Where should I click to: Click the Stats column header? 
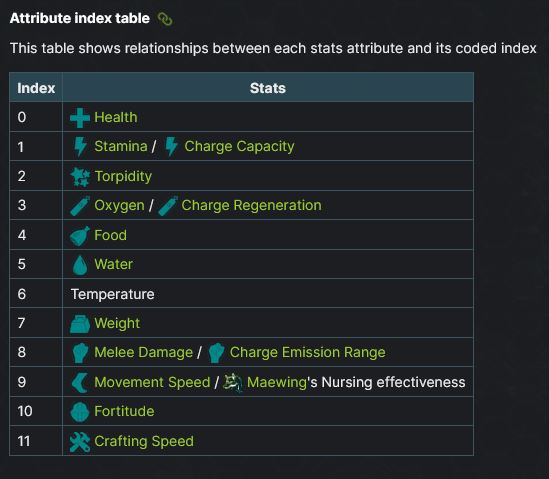pos(268,88)
